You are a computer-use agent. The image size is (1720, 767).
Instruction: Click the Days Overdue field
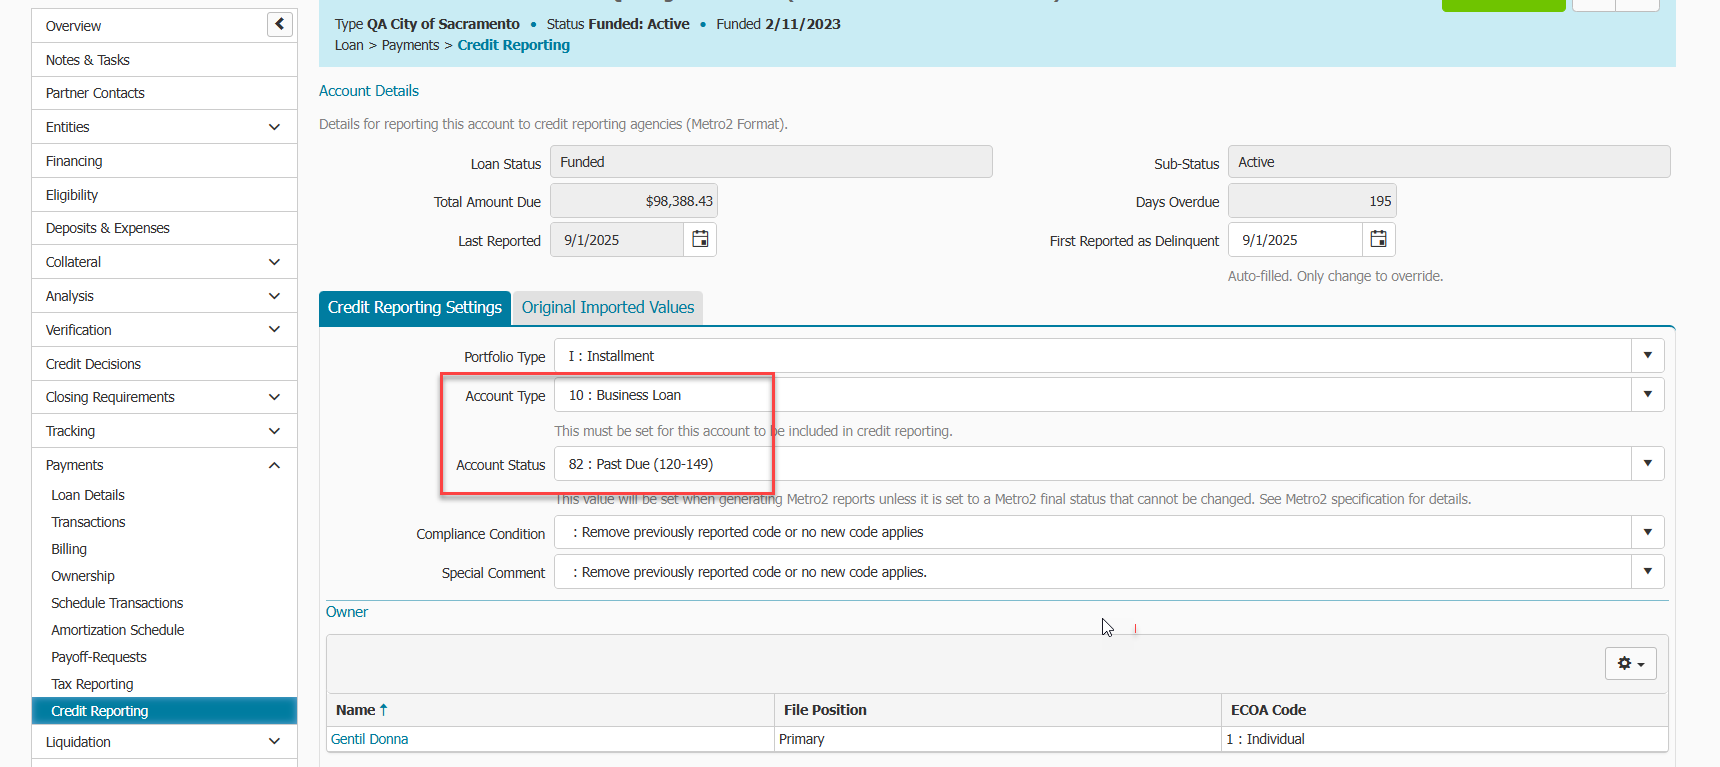click(1312, 201)
